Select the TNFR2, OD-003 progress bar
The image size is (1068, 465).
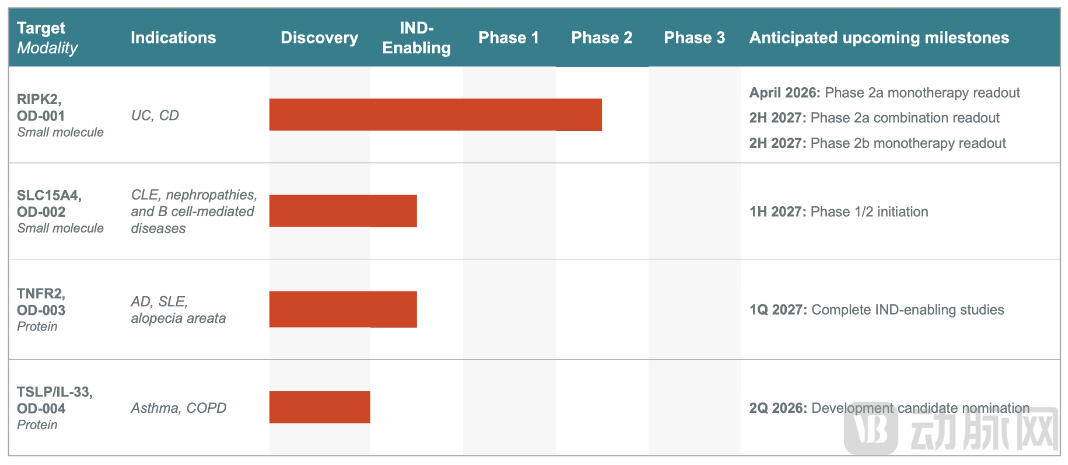click(343, 309)
